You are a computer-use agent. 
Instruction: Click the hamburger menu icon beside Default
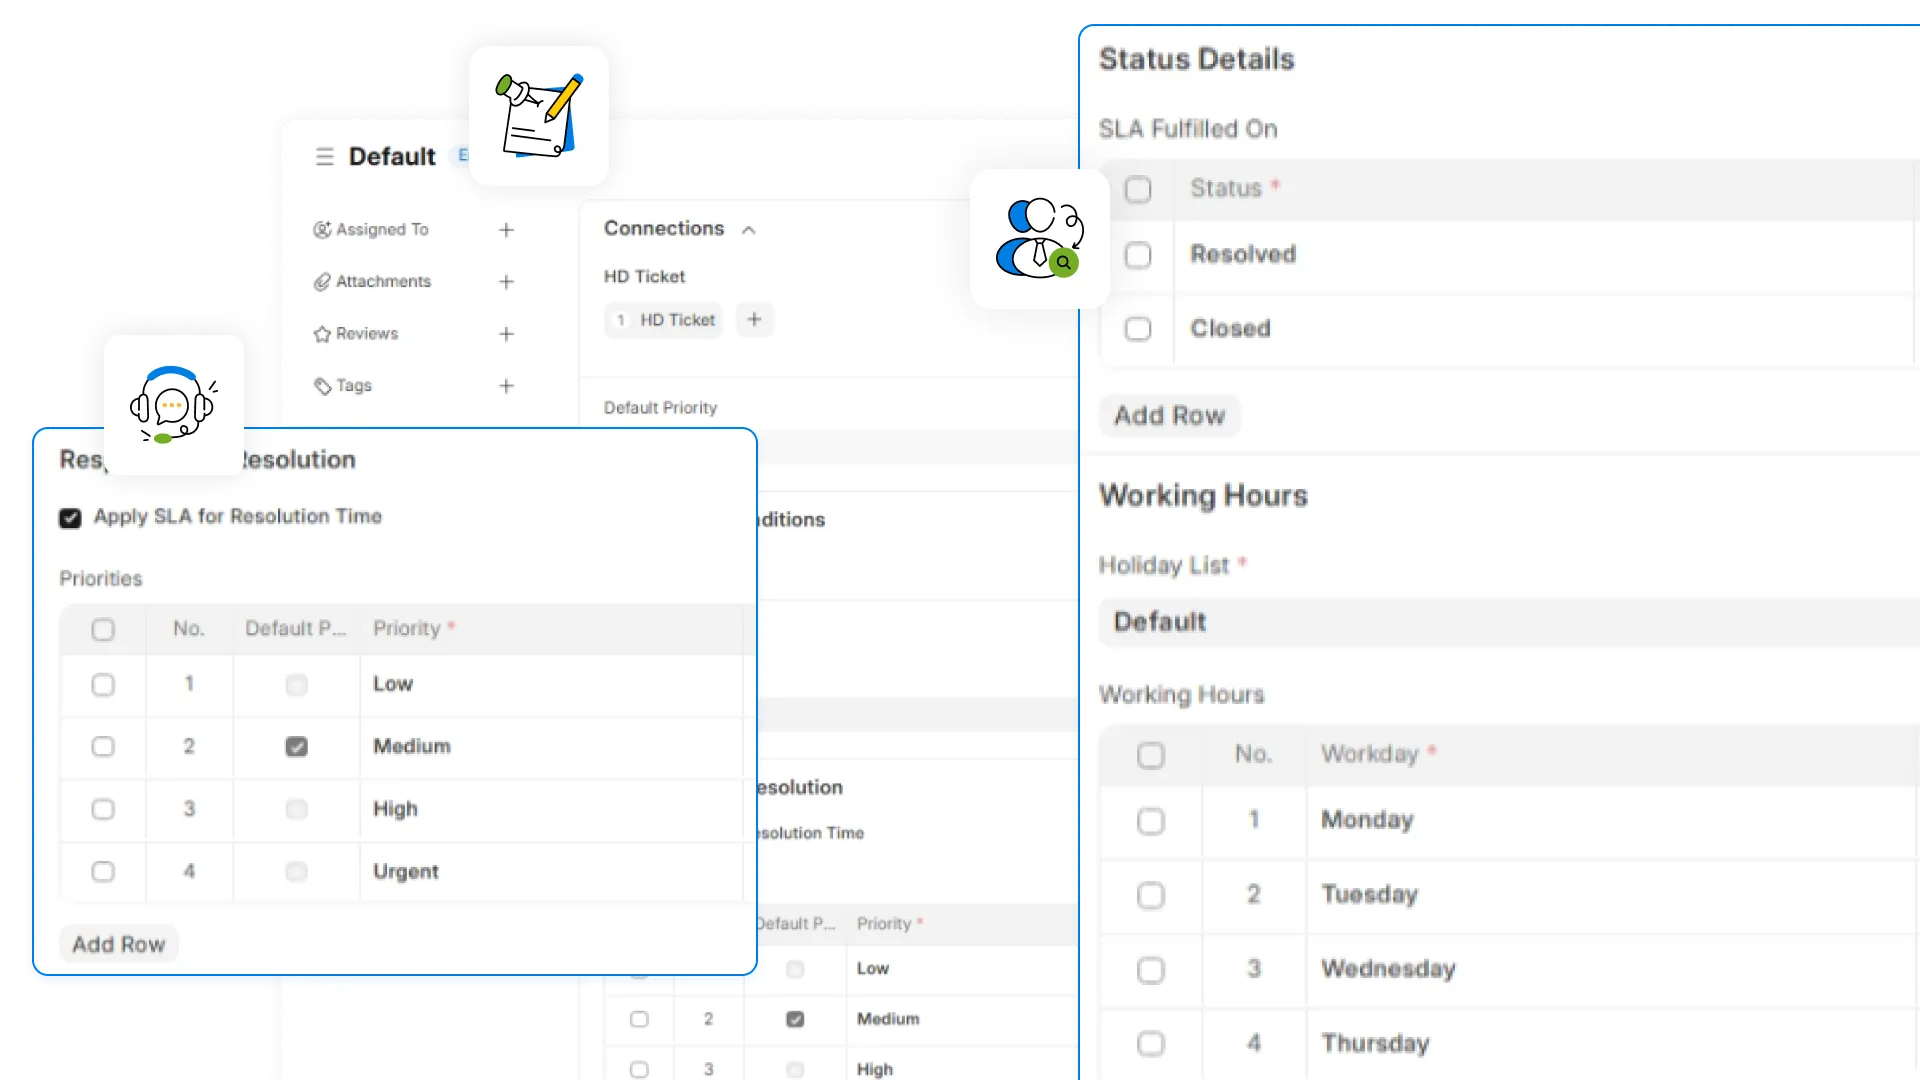324,157
